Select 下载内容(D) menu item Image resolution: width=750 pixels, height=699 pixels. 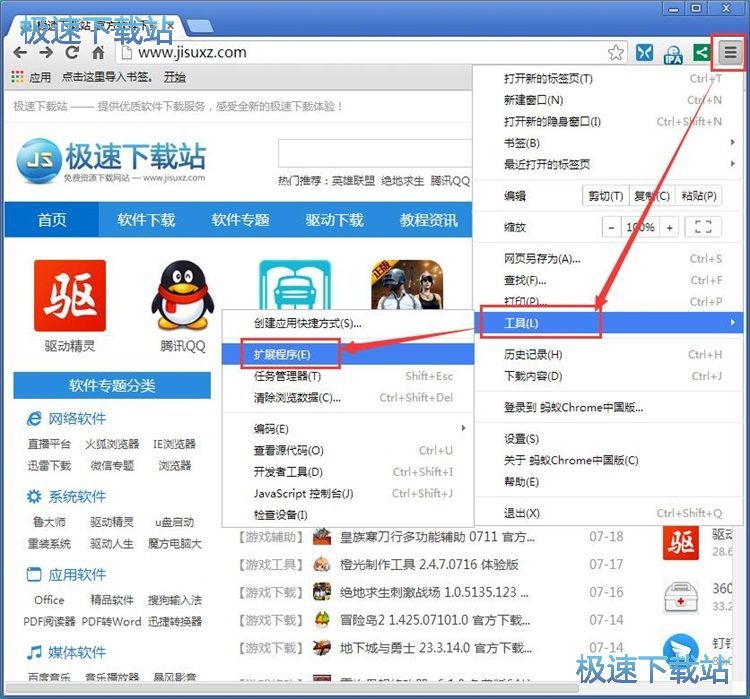pos(608,376)
